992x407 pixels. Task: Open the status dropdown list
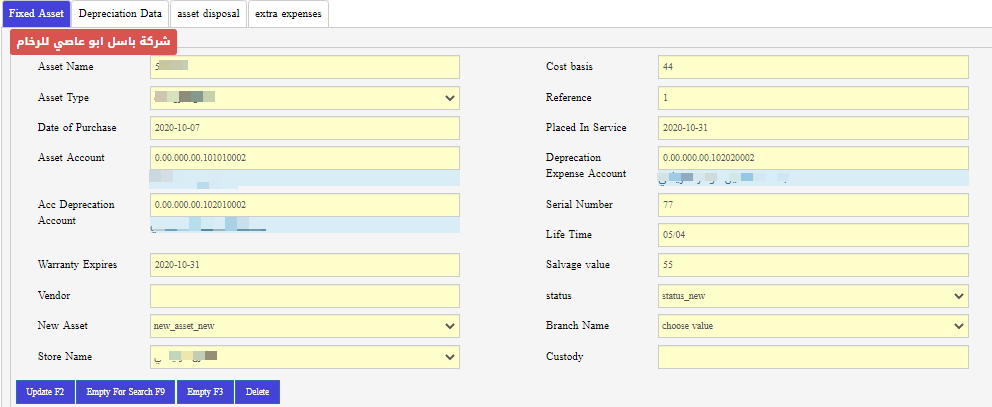813,297
